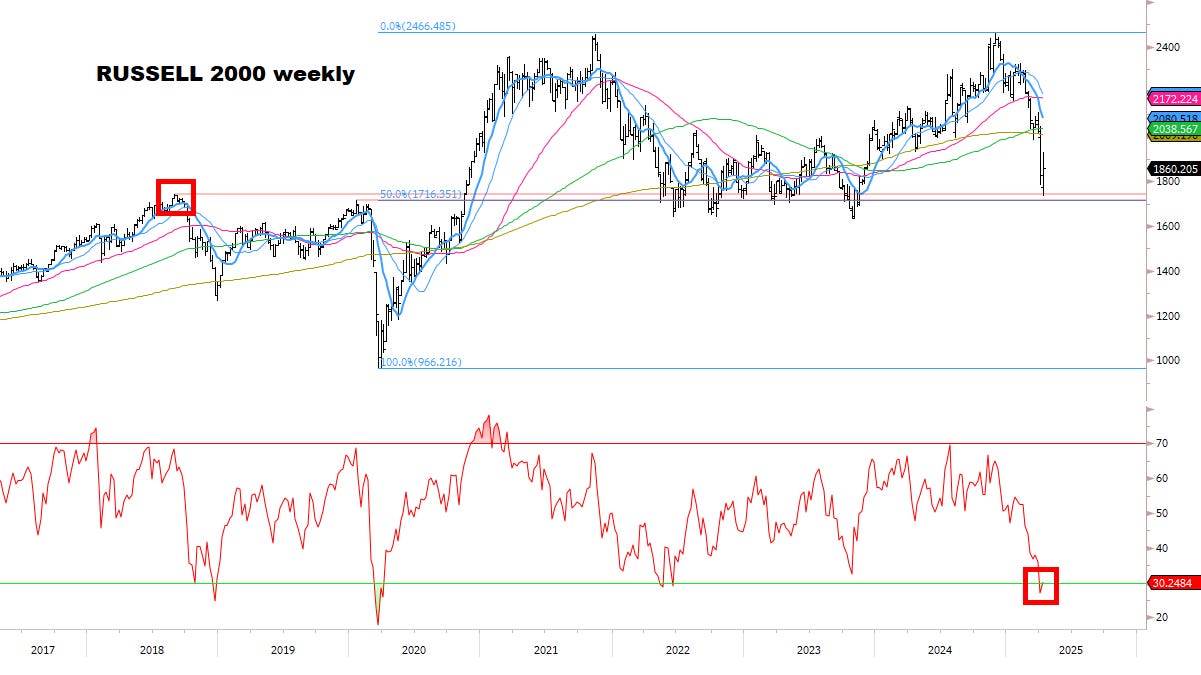Click the 1000 price axis label
This screenshot has width=1201, height=675.
click(1166, 361)
